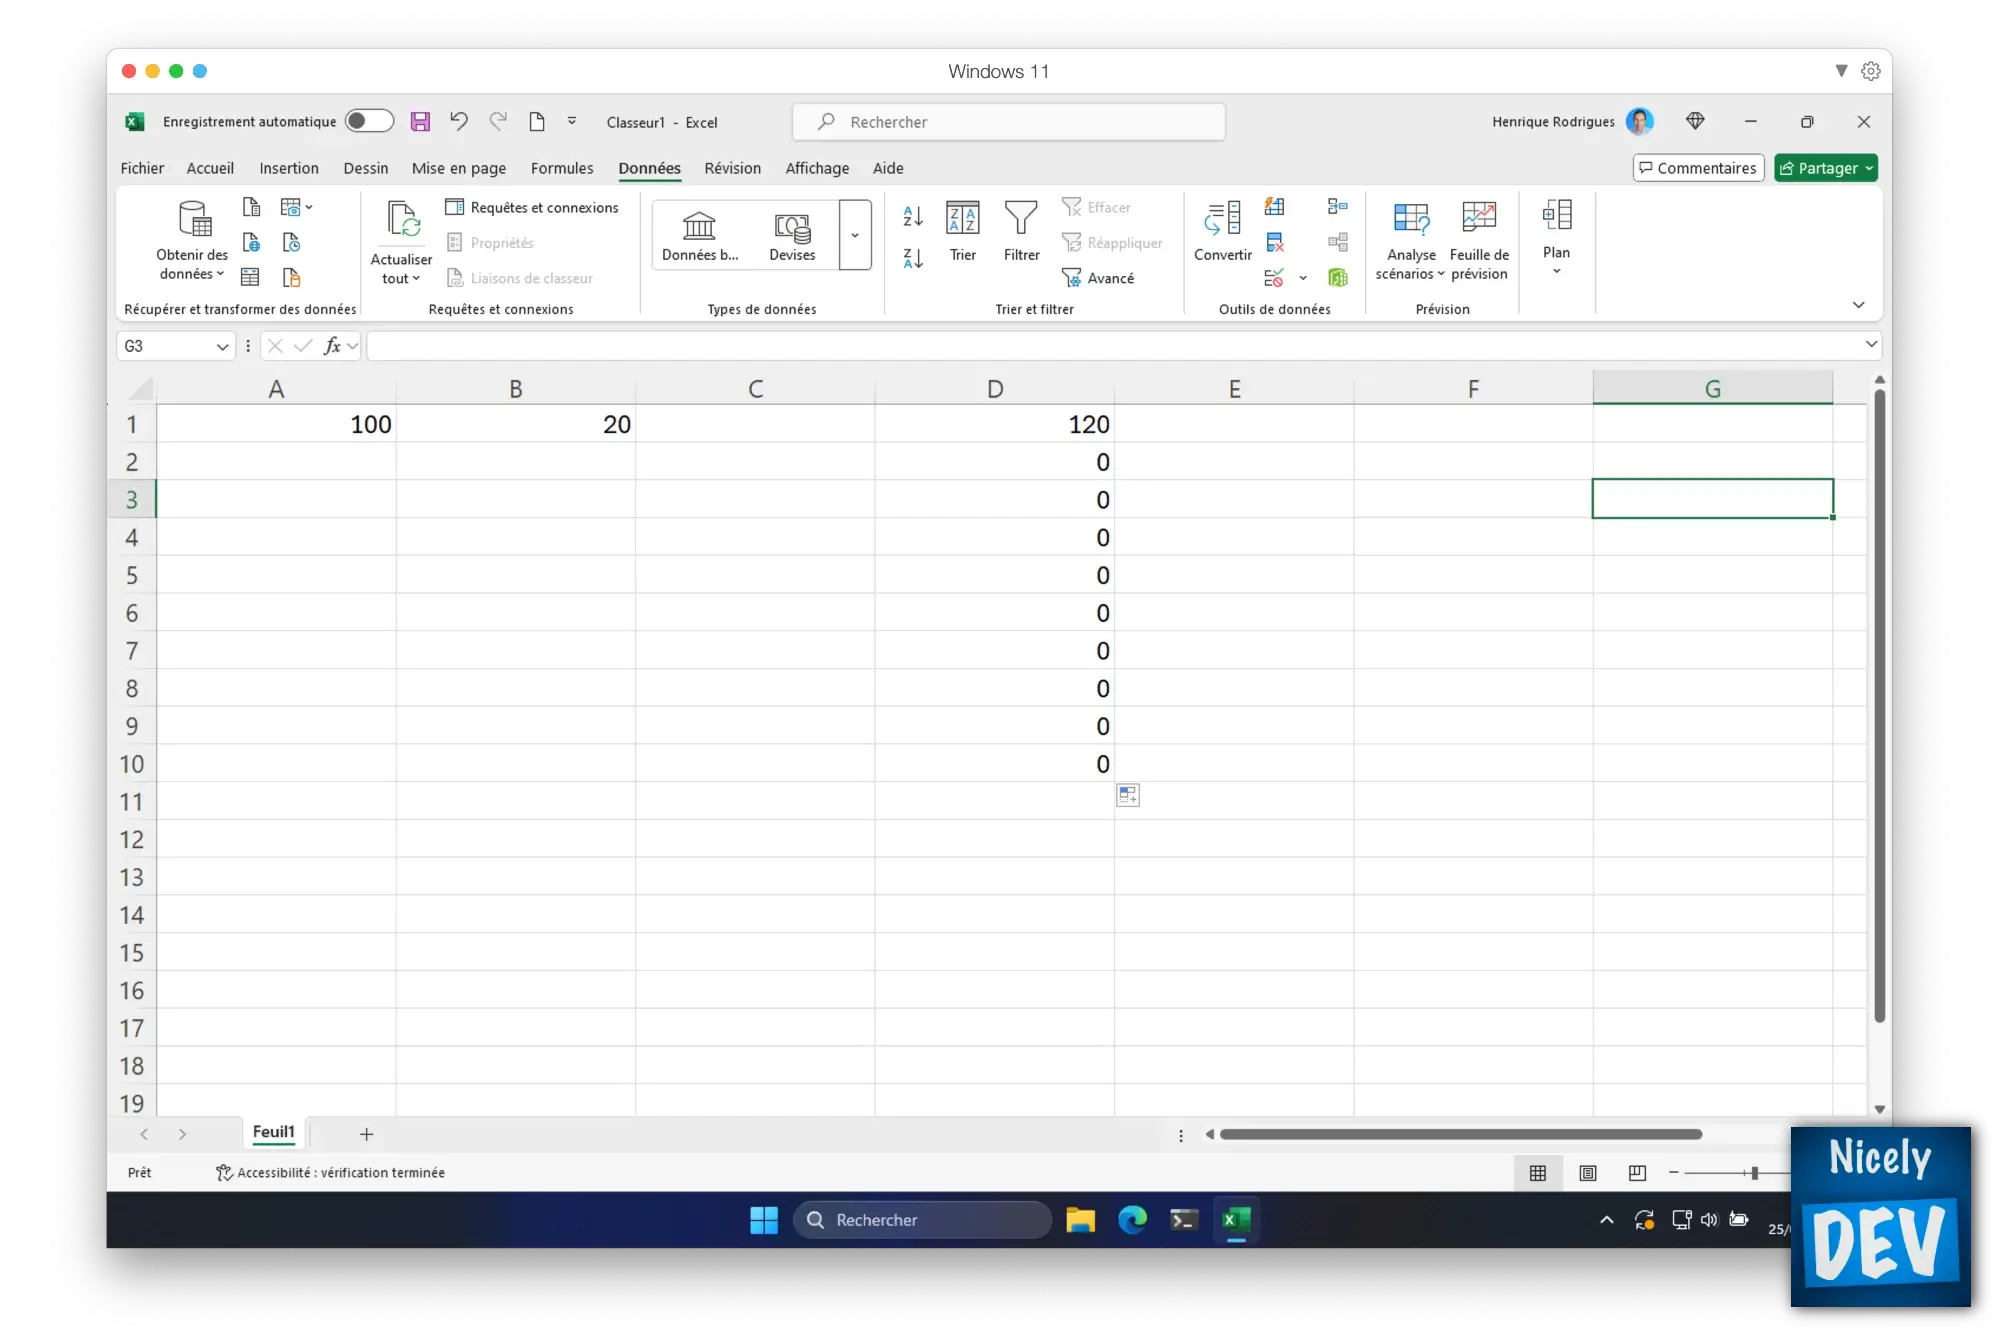This screenshot has width=2000, height=1338.
Task: Collapse the ribbon with the chevron
Action: (x=1858, y=305)
